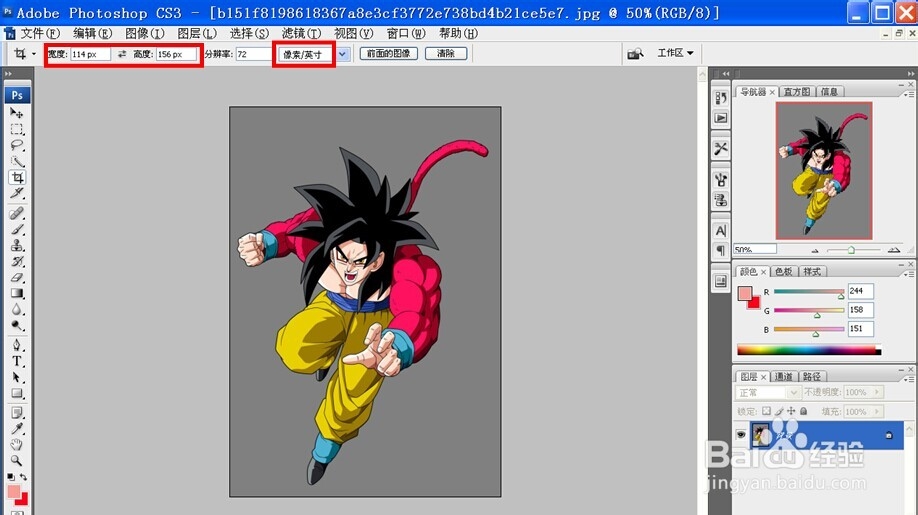
Task: Click zoom out button in Navigator
Action: 815,250
